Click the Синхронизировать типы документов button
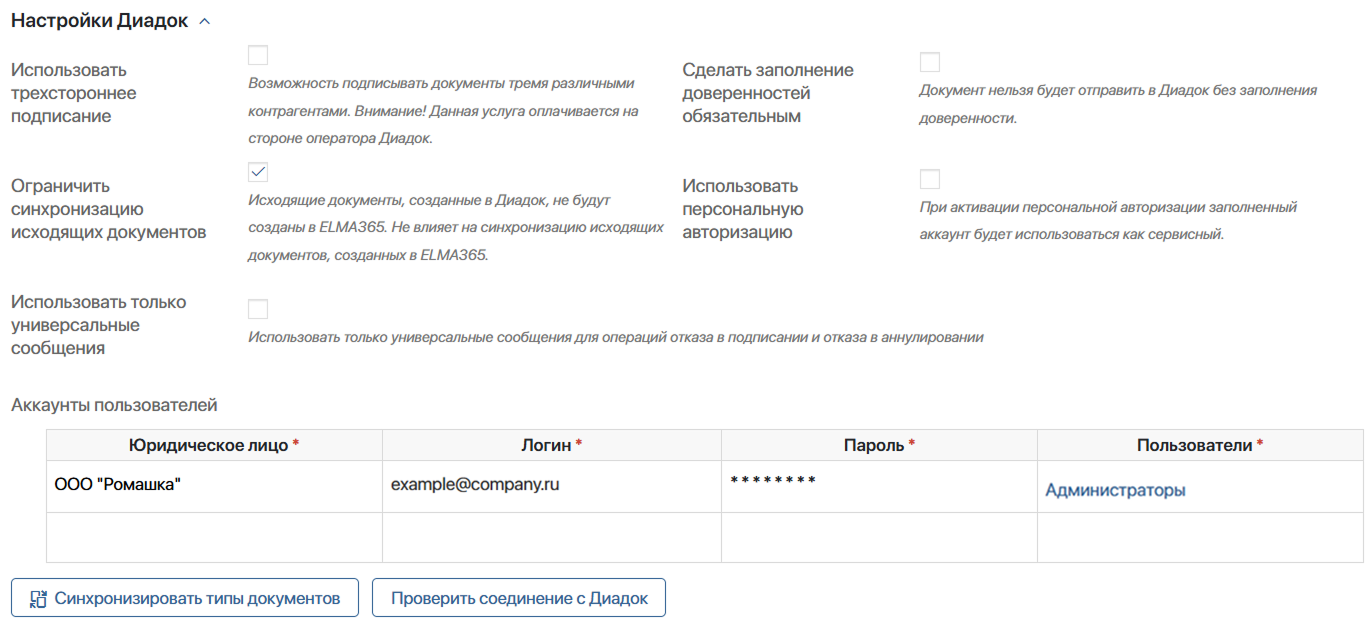 (185, 598)
